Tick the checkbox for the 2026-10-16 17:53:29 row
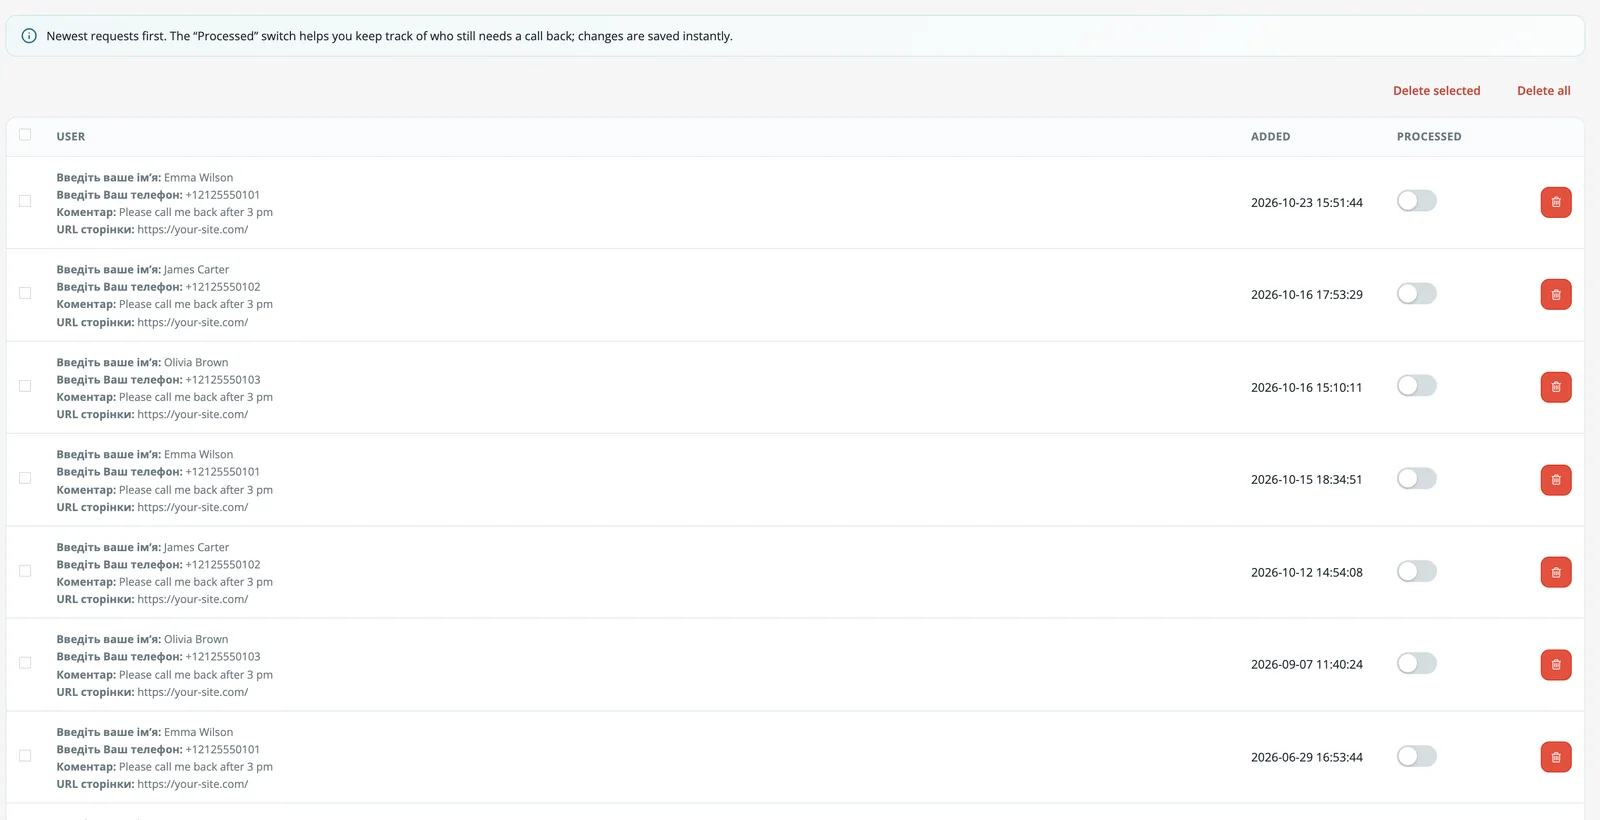Image resolution: width=1600 pixels, height=820 pixels. pos(25,293)
